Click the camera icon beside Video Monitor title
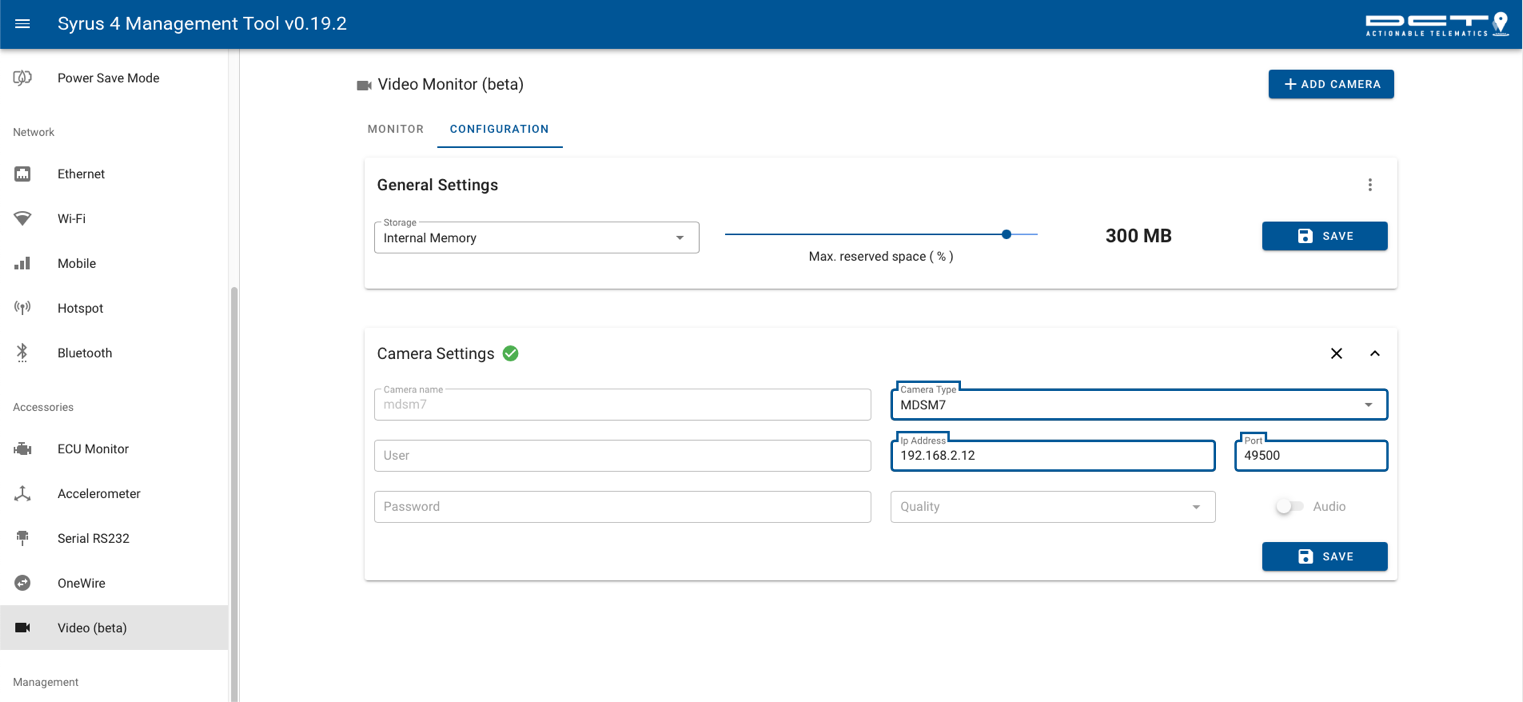This screenshot has height=702, width=1523. click(364, 85)
